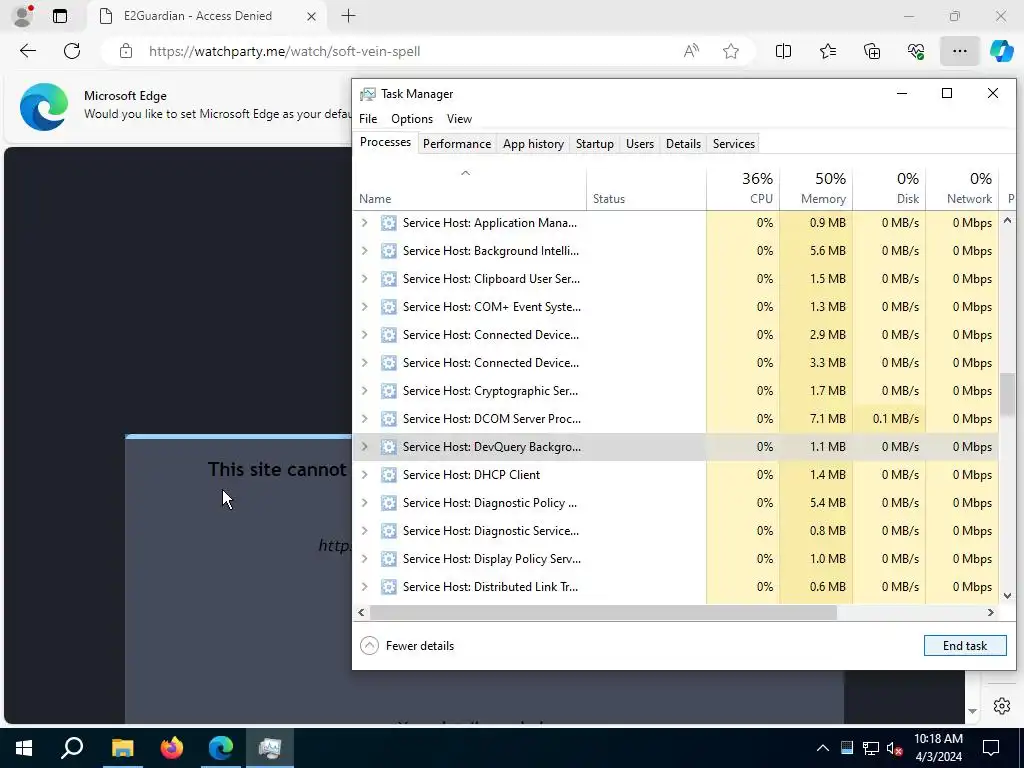Image resolution: width=1024 pixels, height=768 pixels.
Task: Expand Service Host: Background Intelli... row
Action: tap(364, 251)
